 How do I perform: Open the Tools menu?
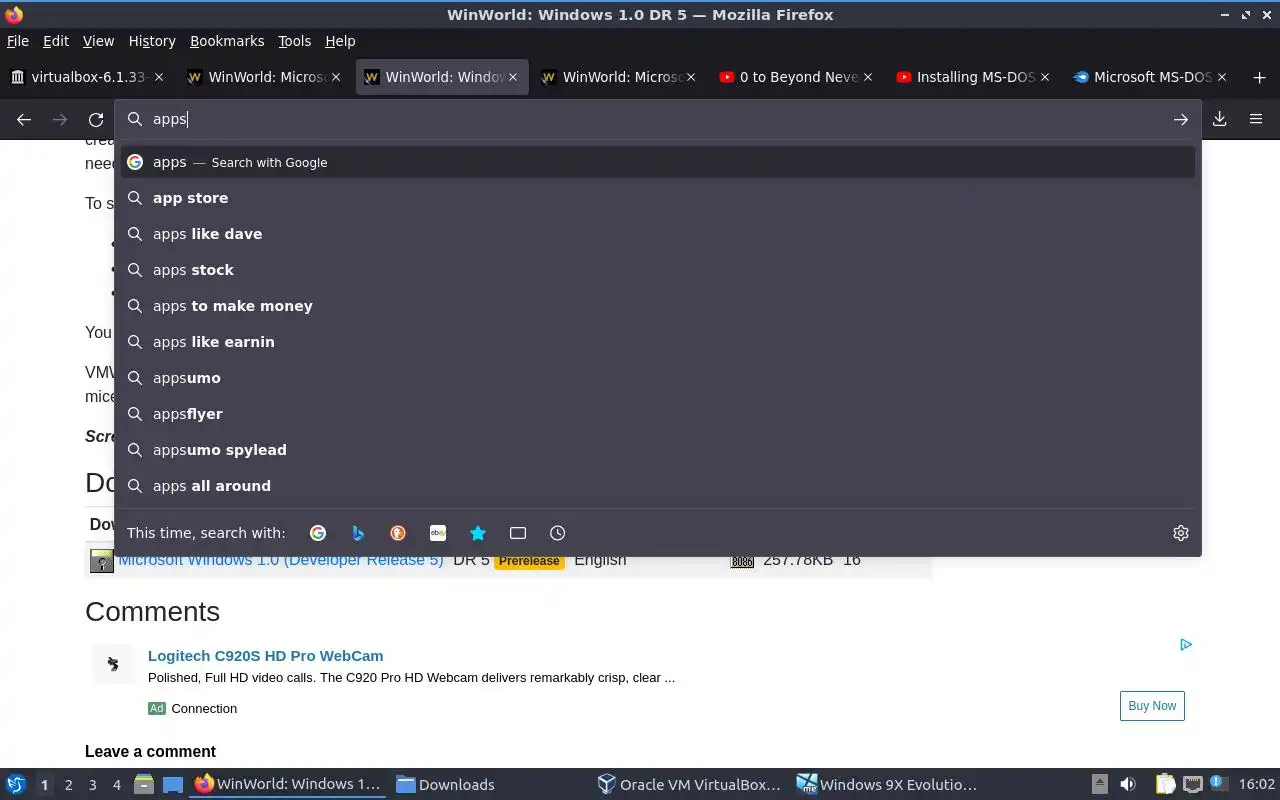click(x=295, y=41)
